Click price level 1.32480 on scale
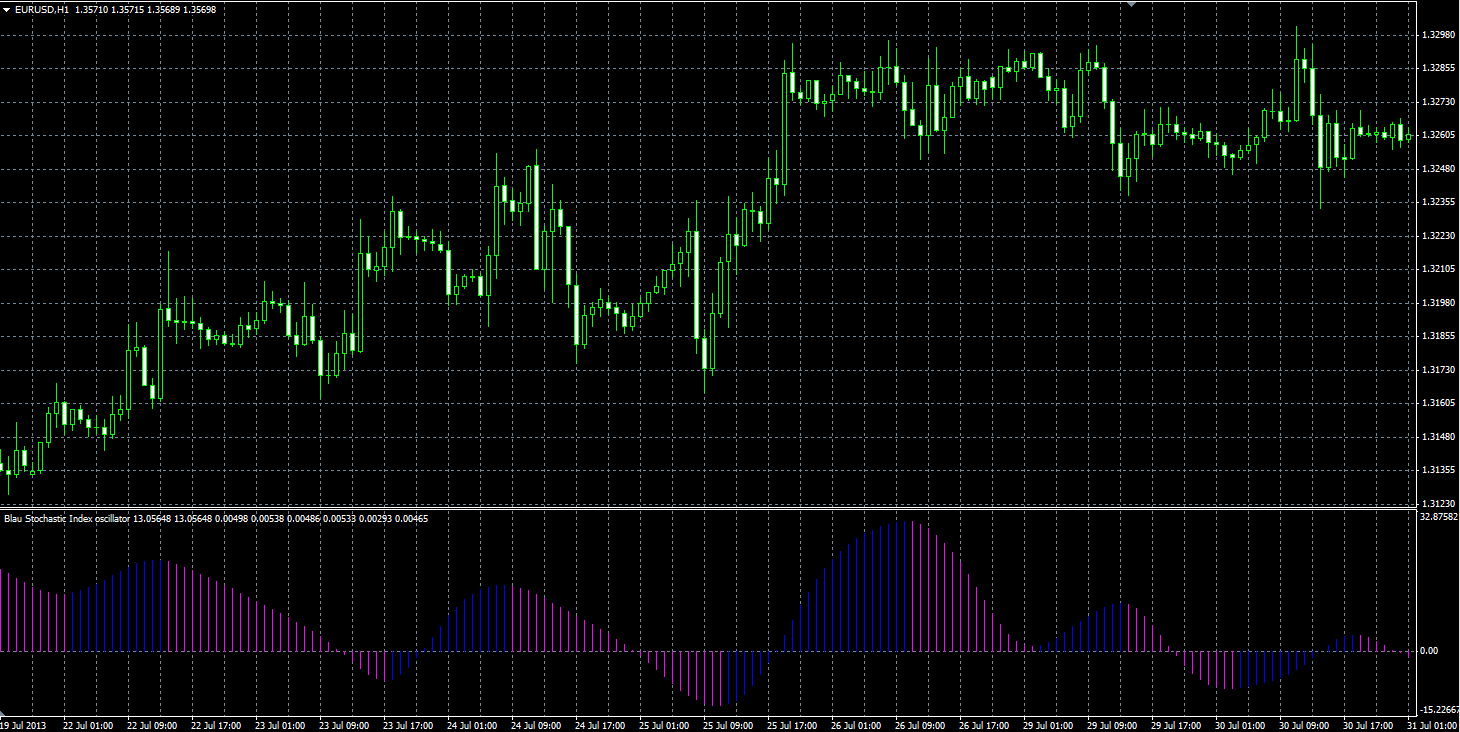The width and height of the screenshot is (1460, 732). [1437, 169]
